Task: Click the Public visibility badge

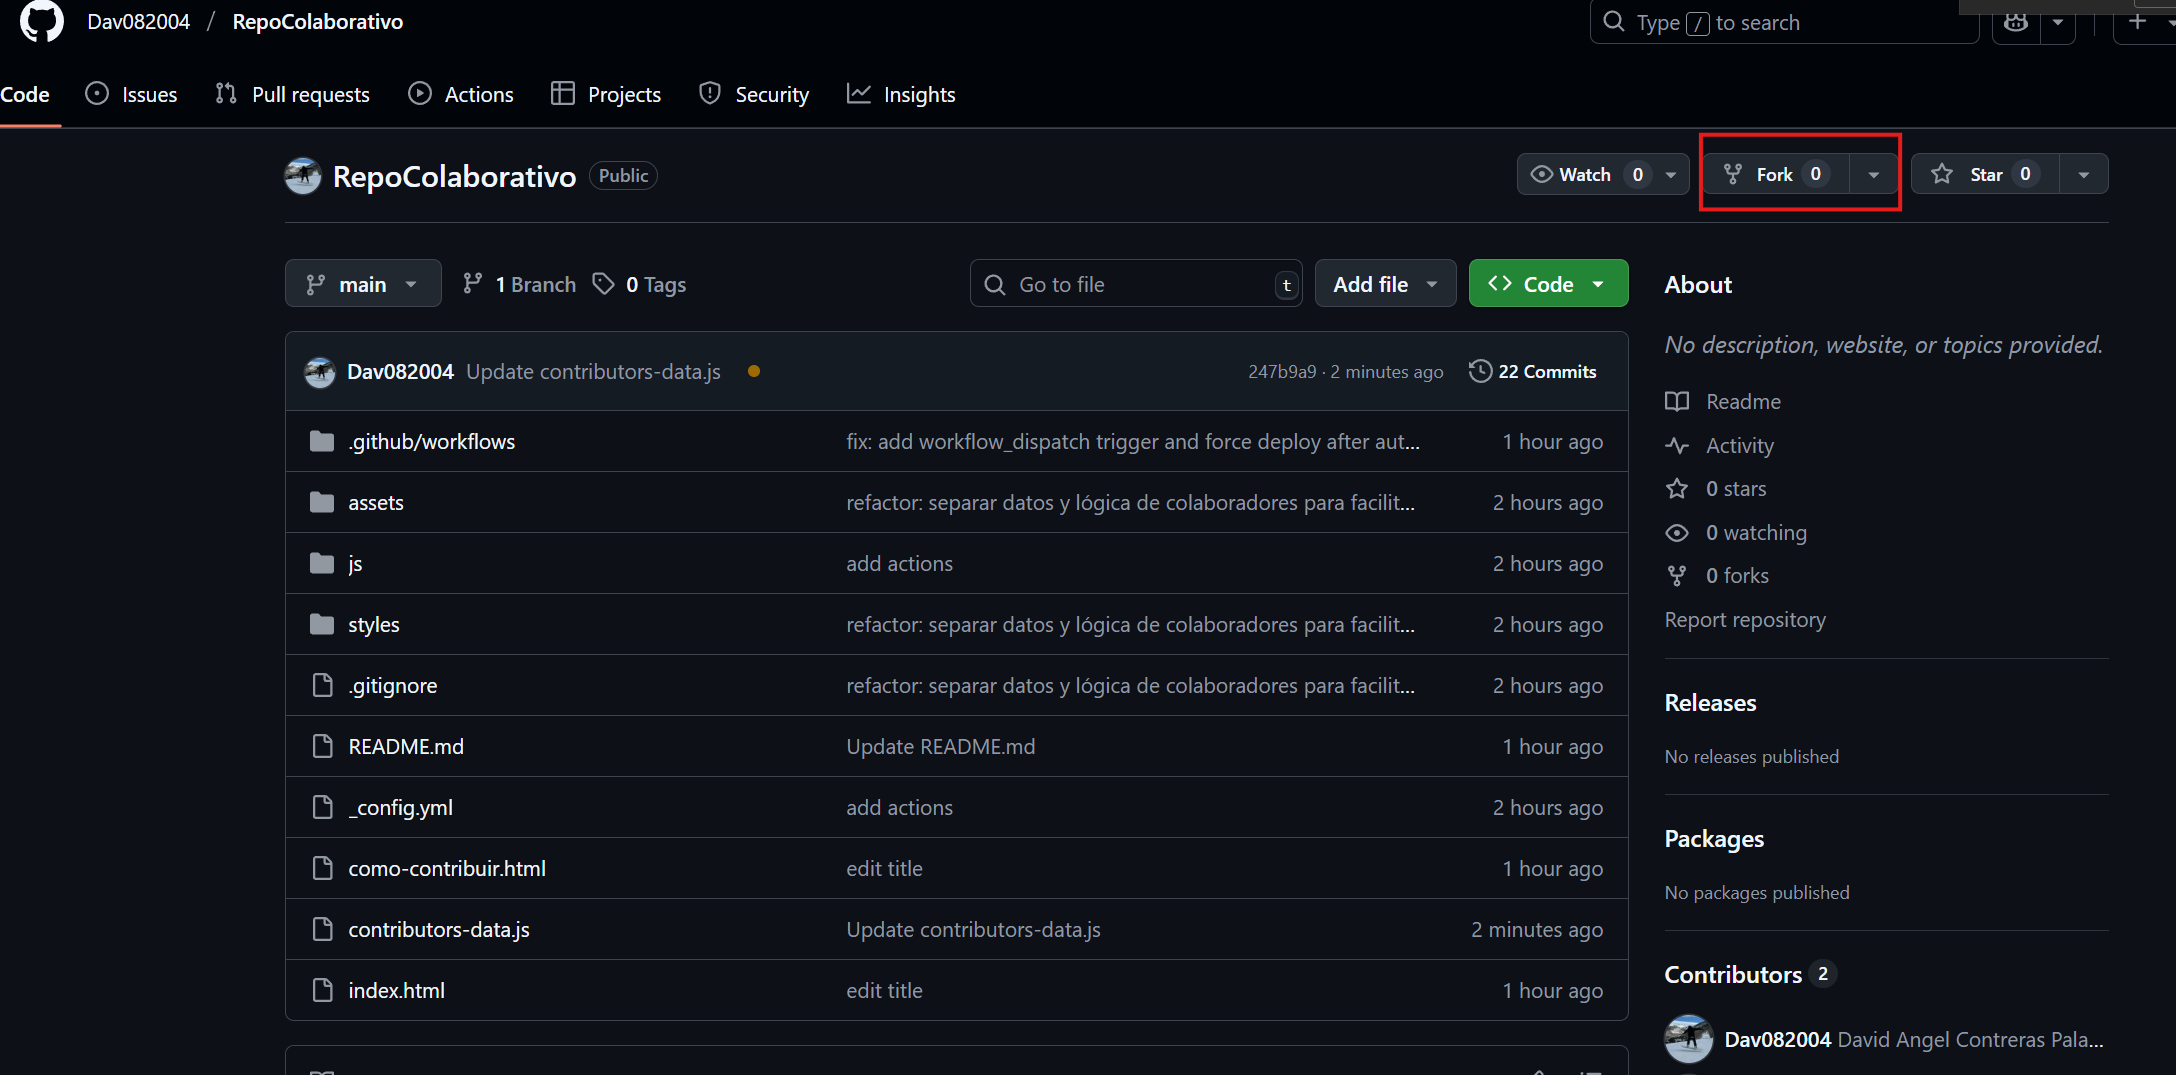Action: (623, 176)
